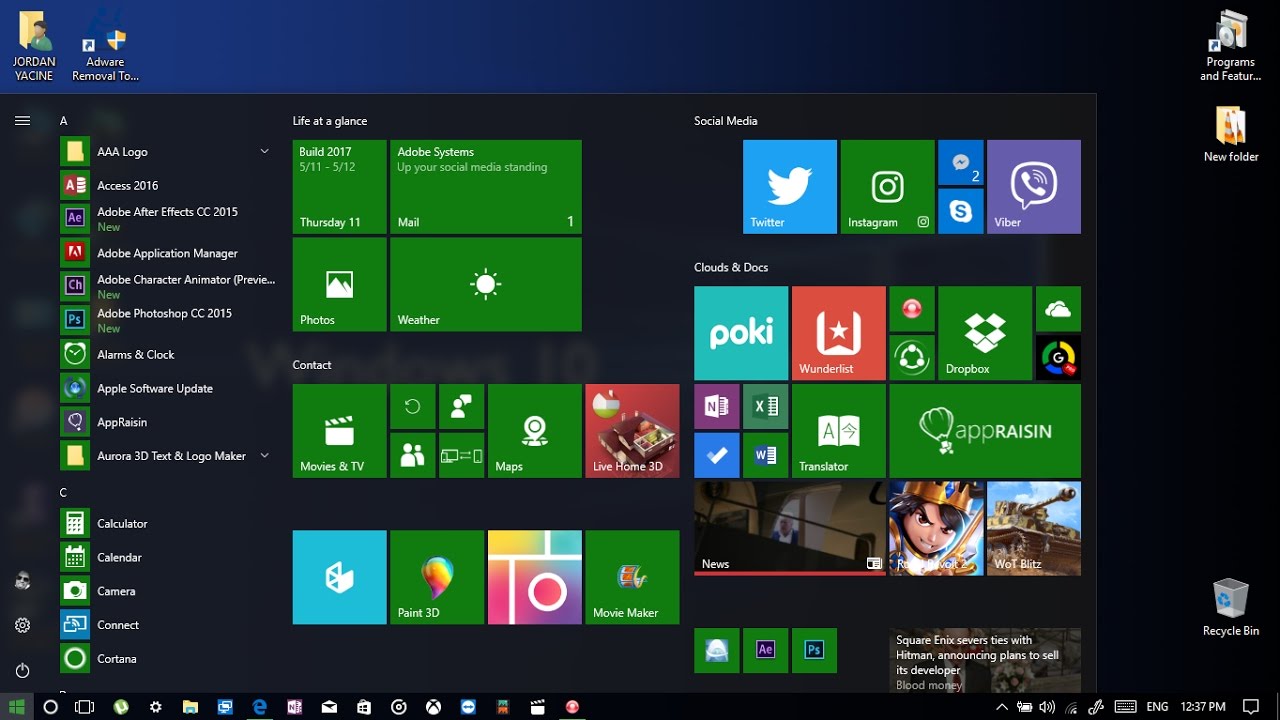
Task: Launch Adobe After Effects CC 2015
Action: coord(166,219)
